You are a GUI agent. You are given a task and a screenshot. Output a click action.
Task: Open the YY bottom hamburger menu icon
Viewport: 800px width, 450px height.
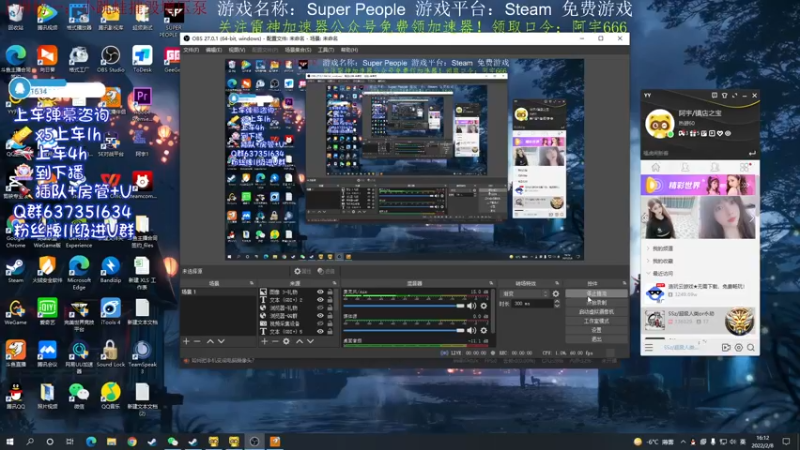[649, 347]
